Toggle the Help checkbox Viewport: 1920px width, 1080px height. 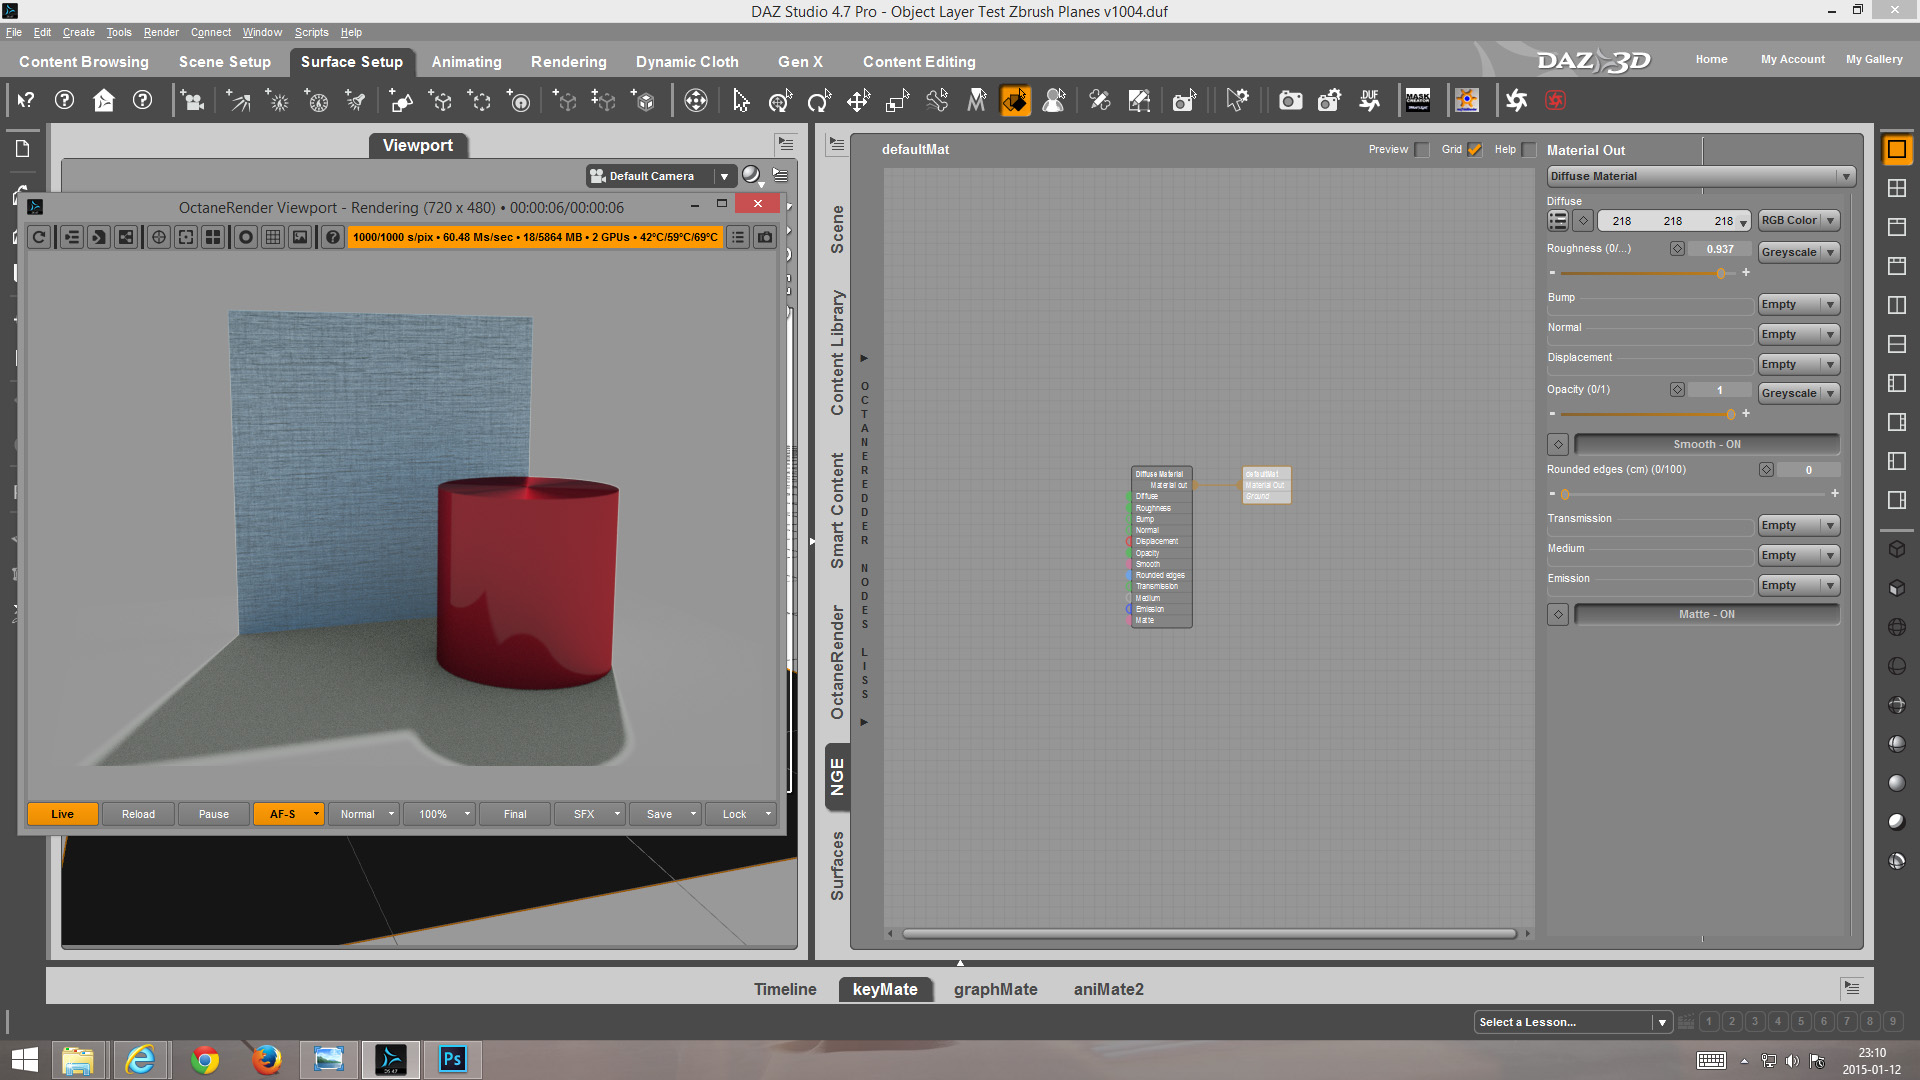tap(1529, 150)
